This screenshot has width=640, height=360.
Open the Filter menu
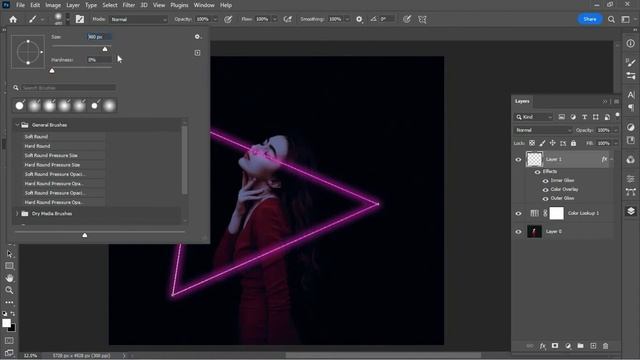(x=129, y=5)
